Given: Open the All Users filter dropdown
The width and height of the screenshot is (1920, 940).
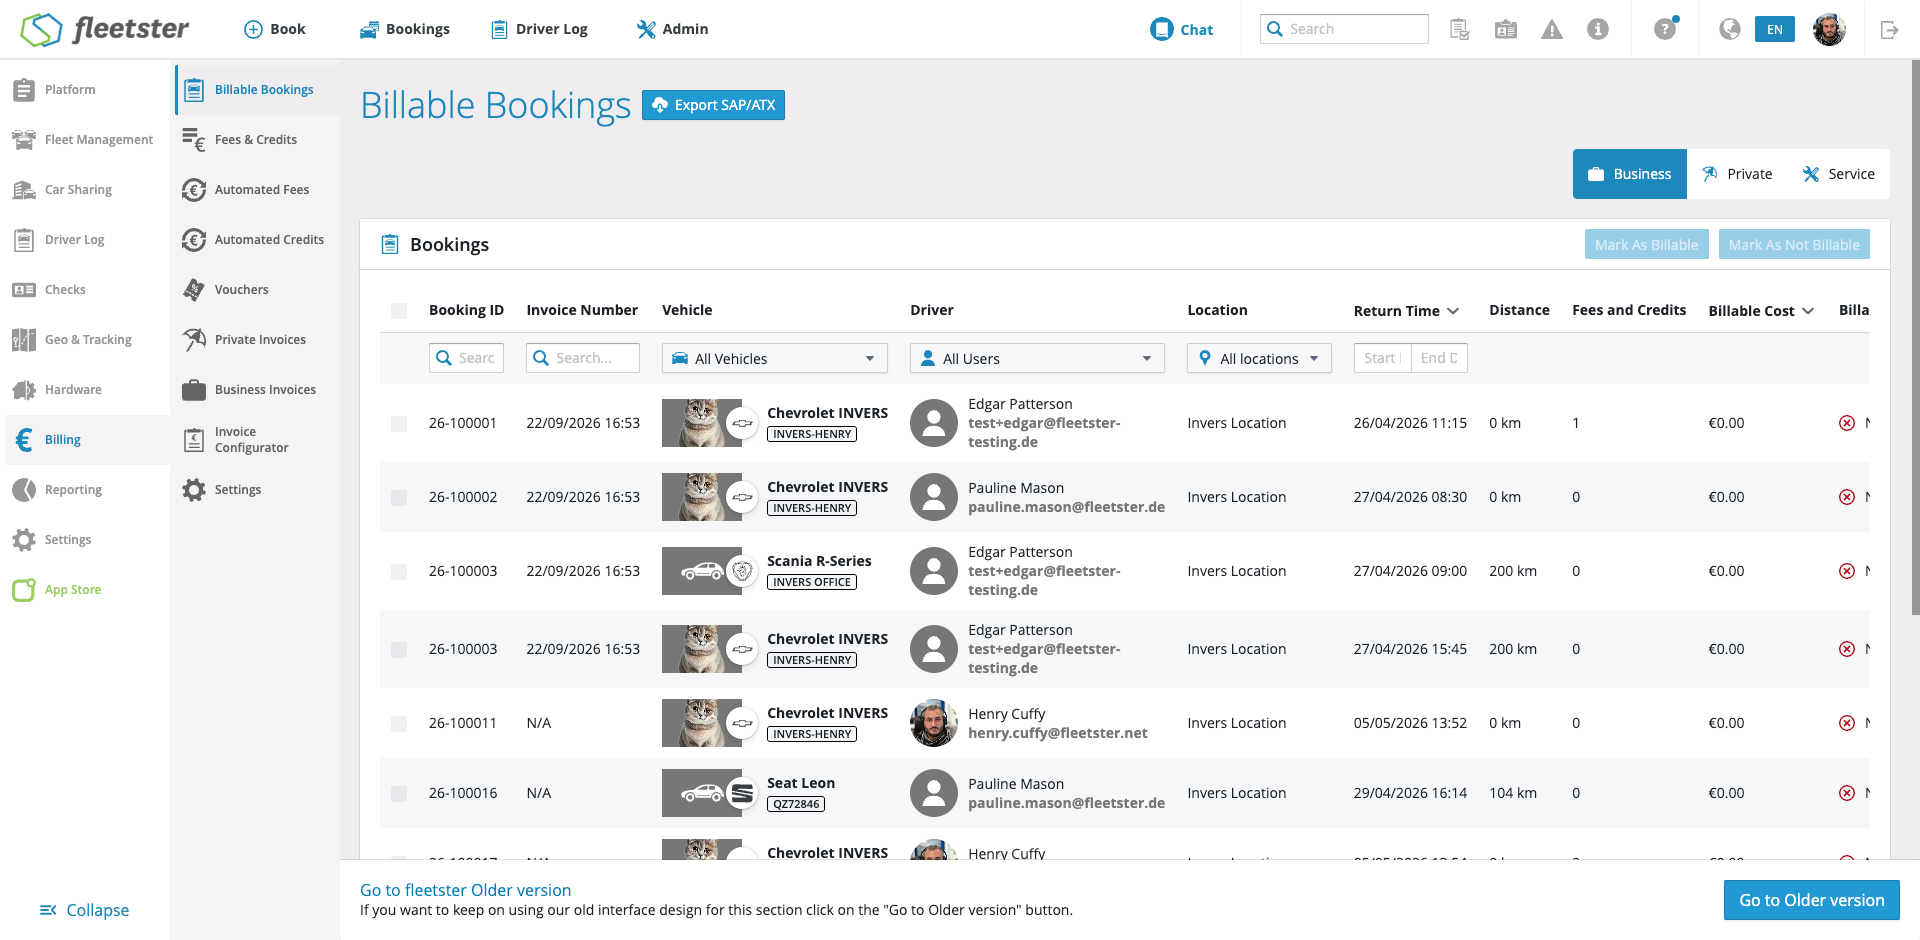Looking at the screenshot, I should pos(1037,358).
